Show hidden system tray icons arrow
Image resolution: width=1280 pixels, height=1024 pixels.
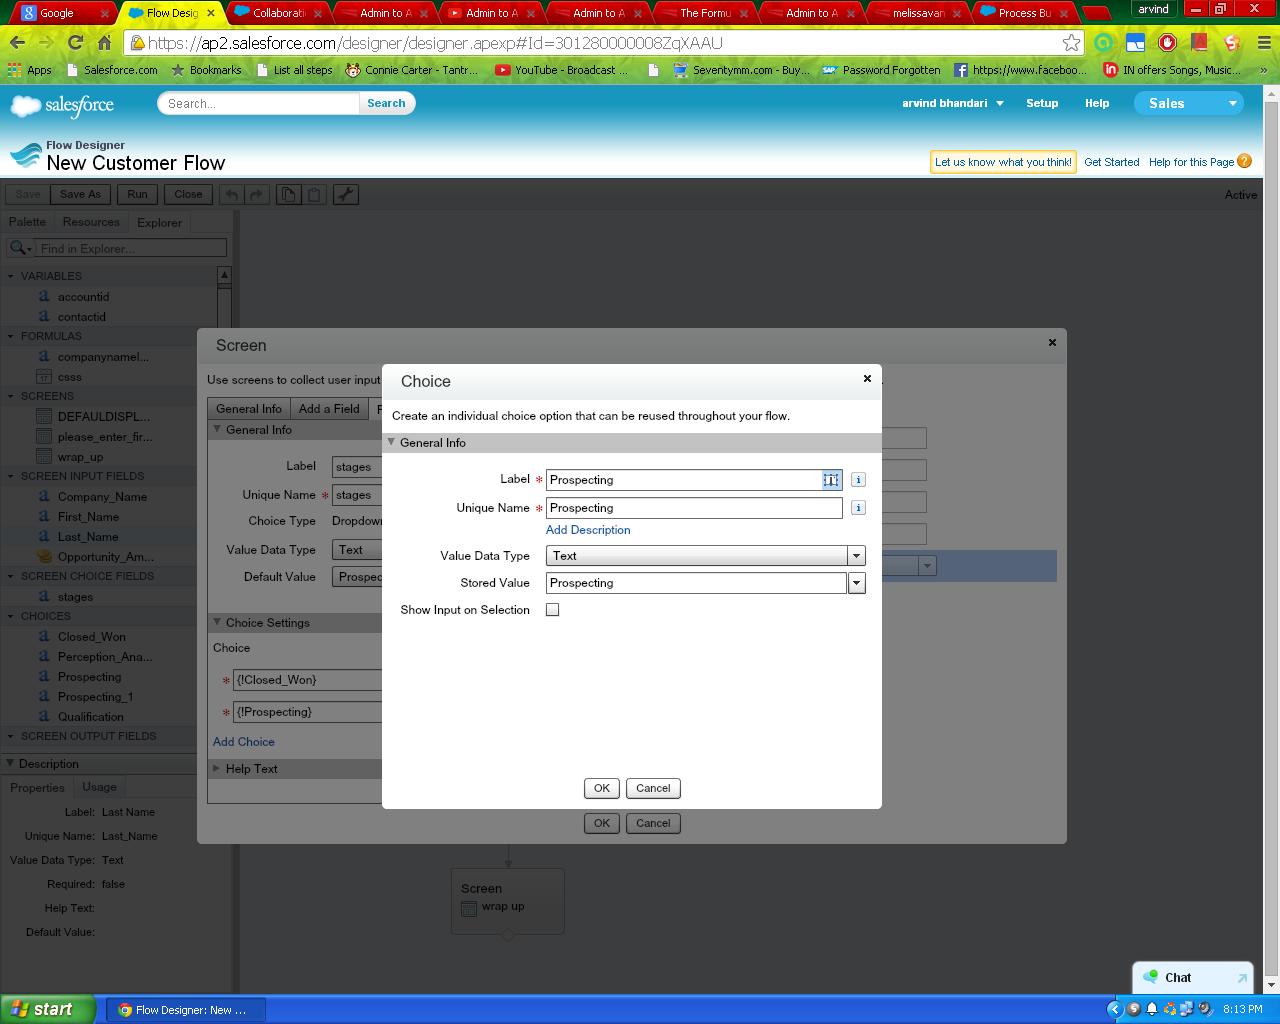(x=1115, y=1009)
